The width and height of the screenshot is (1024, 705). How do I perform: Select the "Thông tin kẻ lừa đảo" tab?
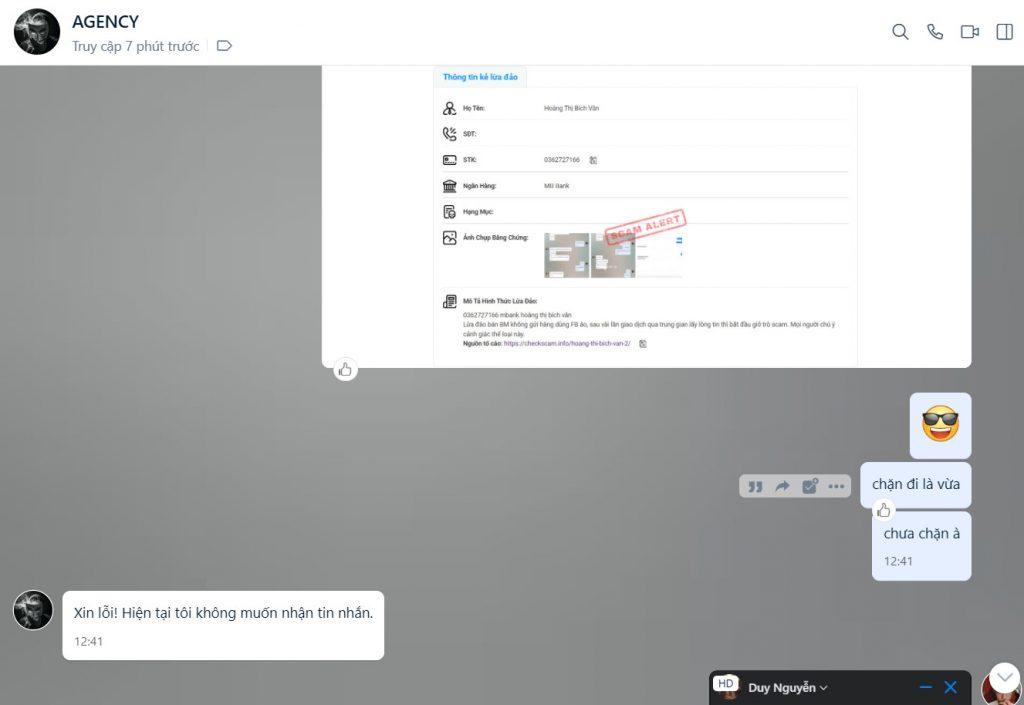480,77
